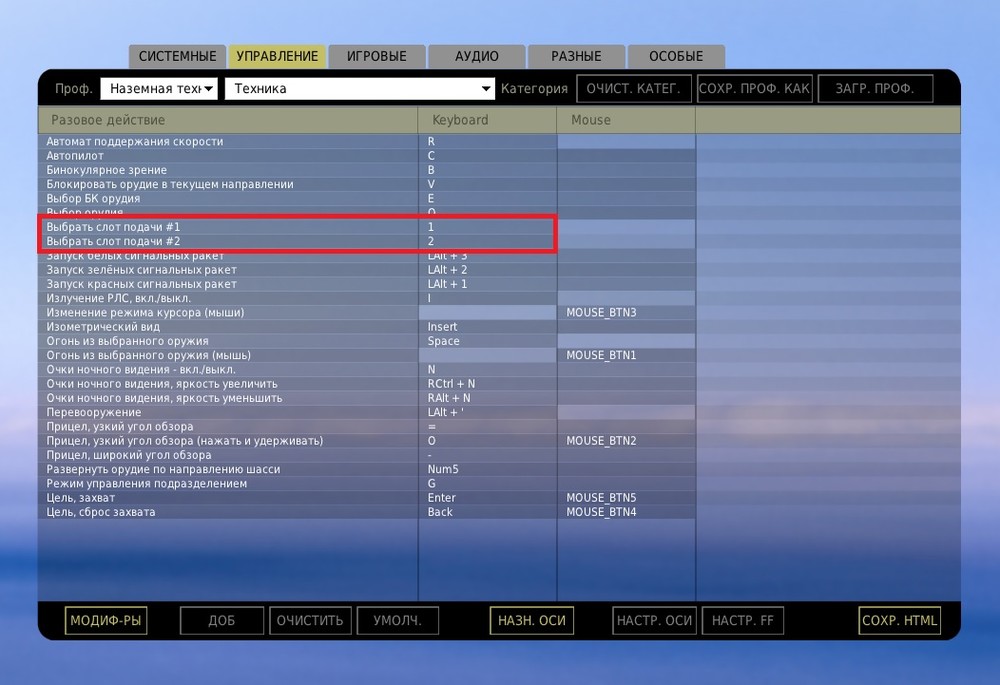The height and width of the screenshot is (685, 1000).
Task: Click the Mouse column header
Action: tap(626, 120)
